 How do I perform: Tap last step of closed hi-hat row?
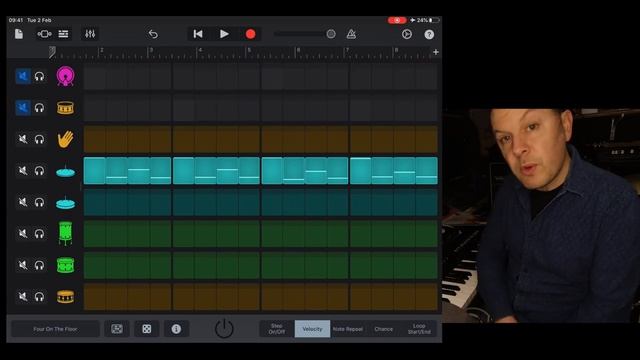pos(427,171)
